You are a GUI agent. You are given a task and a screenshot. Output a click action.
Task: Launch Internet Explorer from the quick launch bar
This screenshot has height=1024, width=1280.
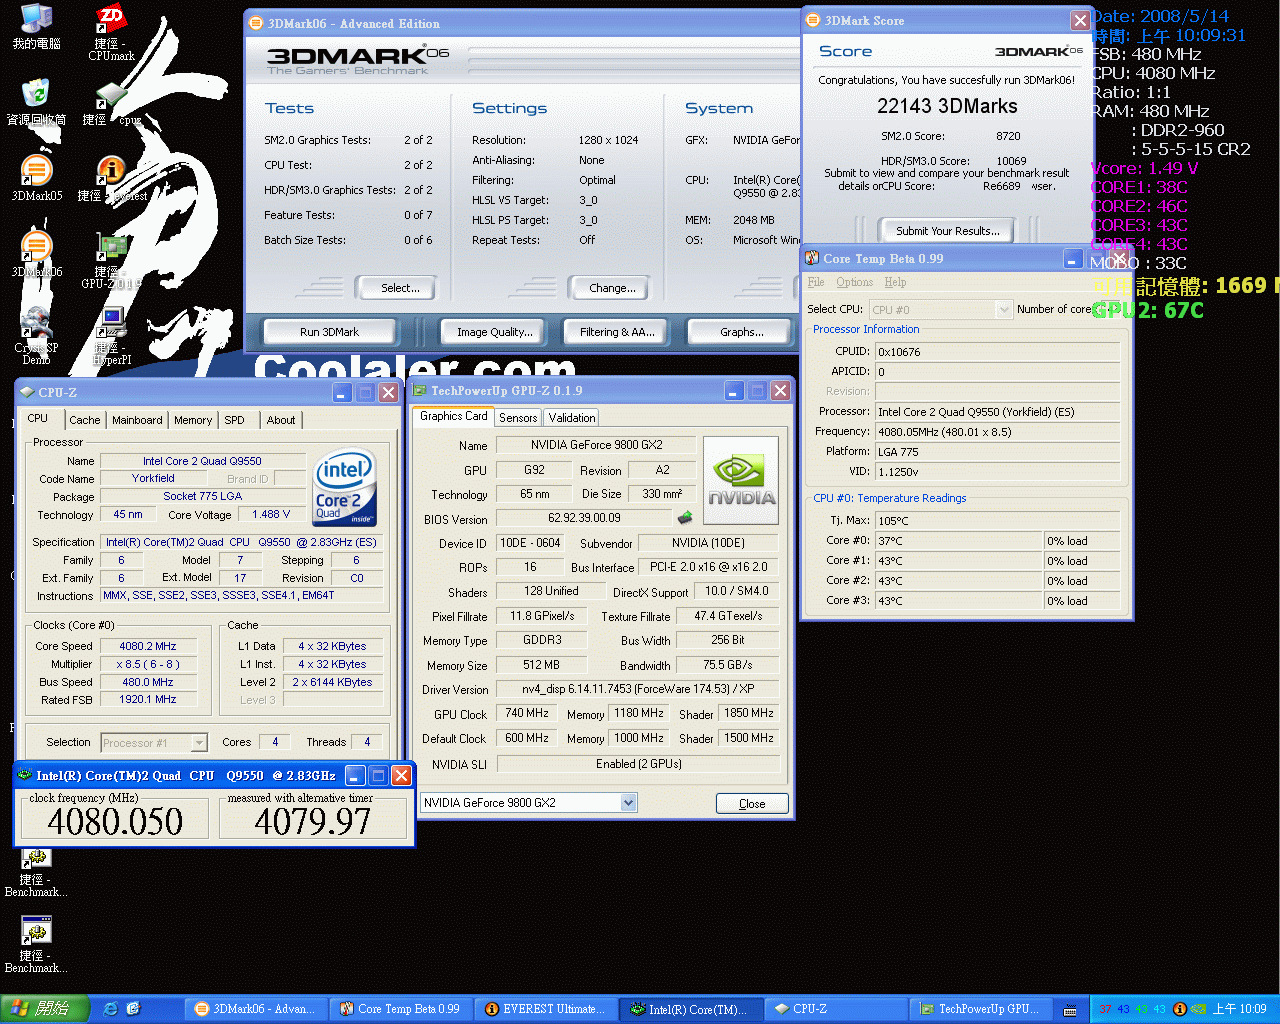(110, 1009)
